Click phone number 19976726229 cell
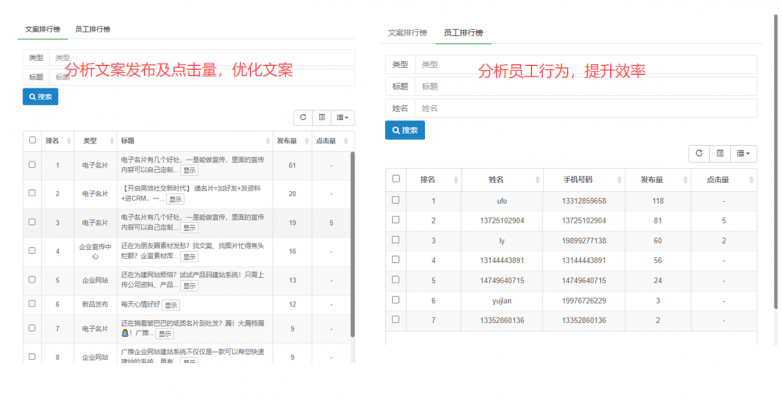Screen dimensions: 782x400 coord(584,301)
